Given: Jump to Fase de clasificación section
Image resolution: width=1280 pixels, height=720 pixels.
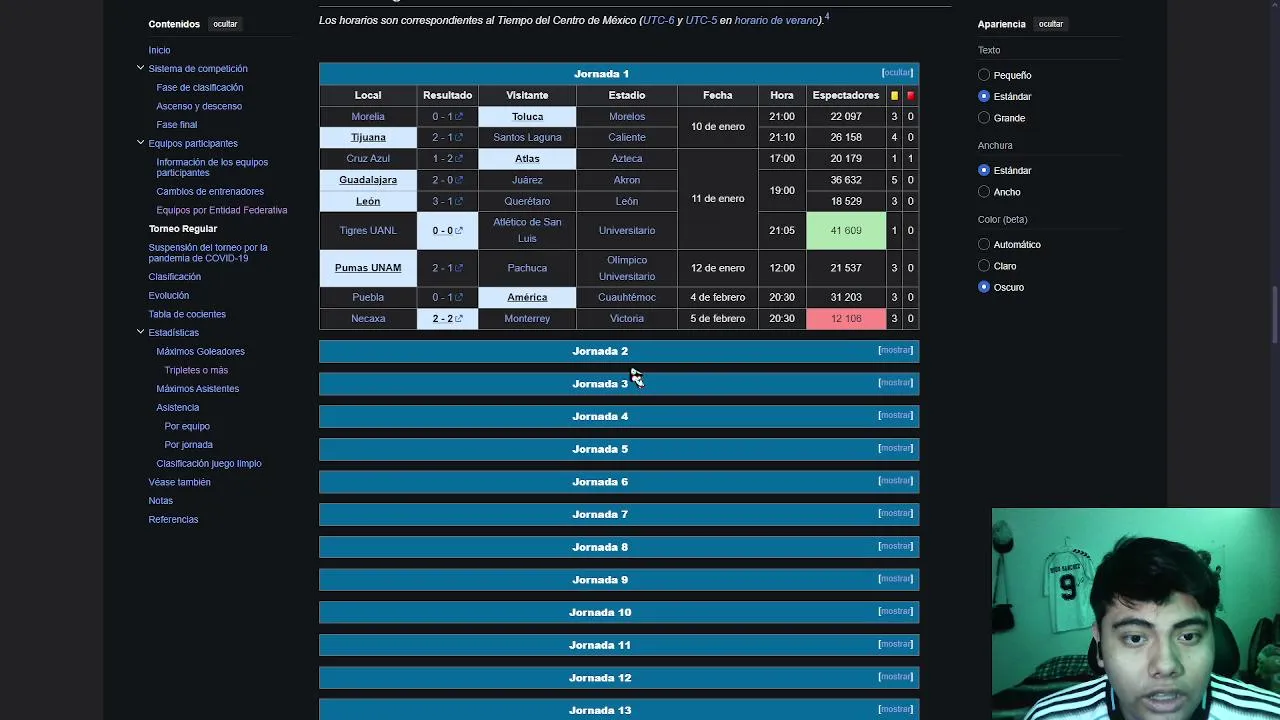Looking at the screenshot, I should tap(199, 87).
